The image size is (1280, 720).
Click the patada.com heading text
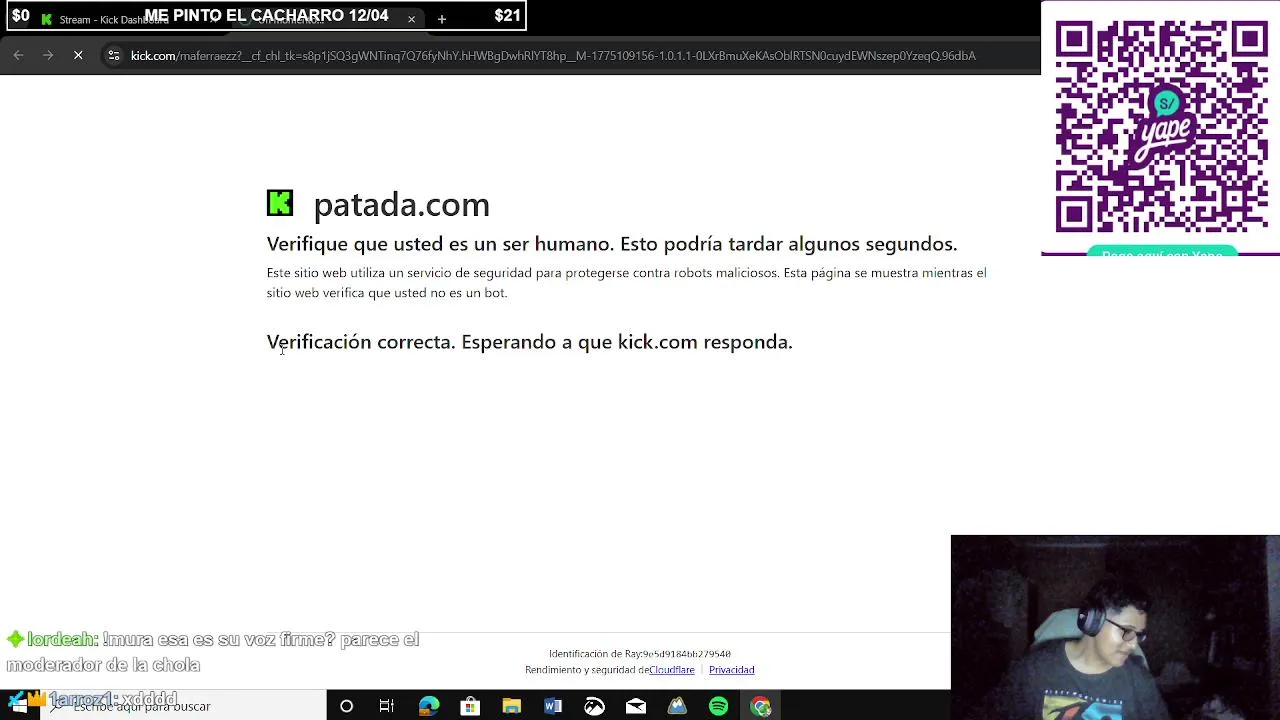click(x=401, y=205)
